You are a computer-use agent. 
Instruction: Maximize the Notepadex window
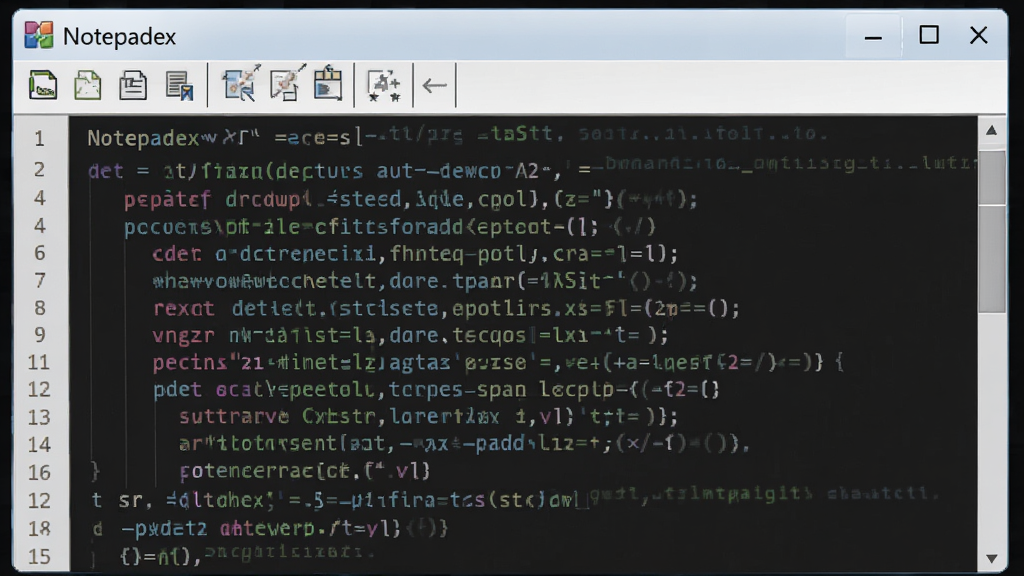(x=929, y=35)
